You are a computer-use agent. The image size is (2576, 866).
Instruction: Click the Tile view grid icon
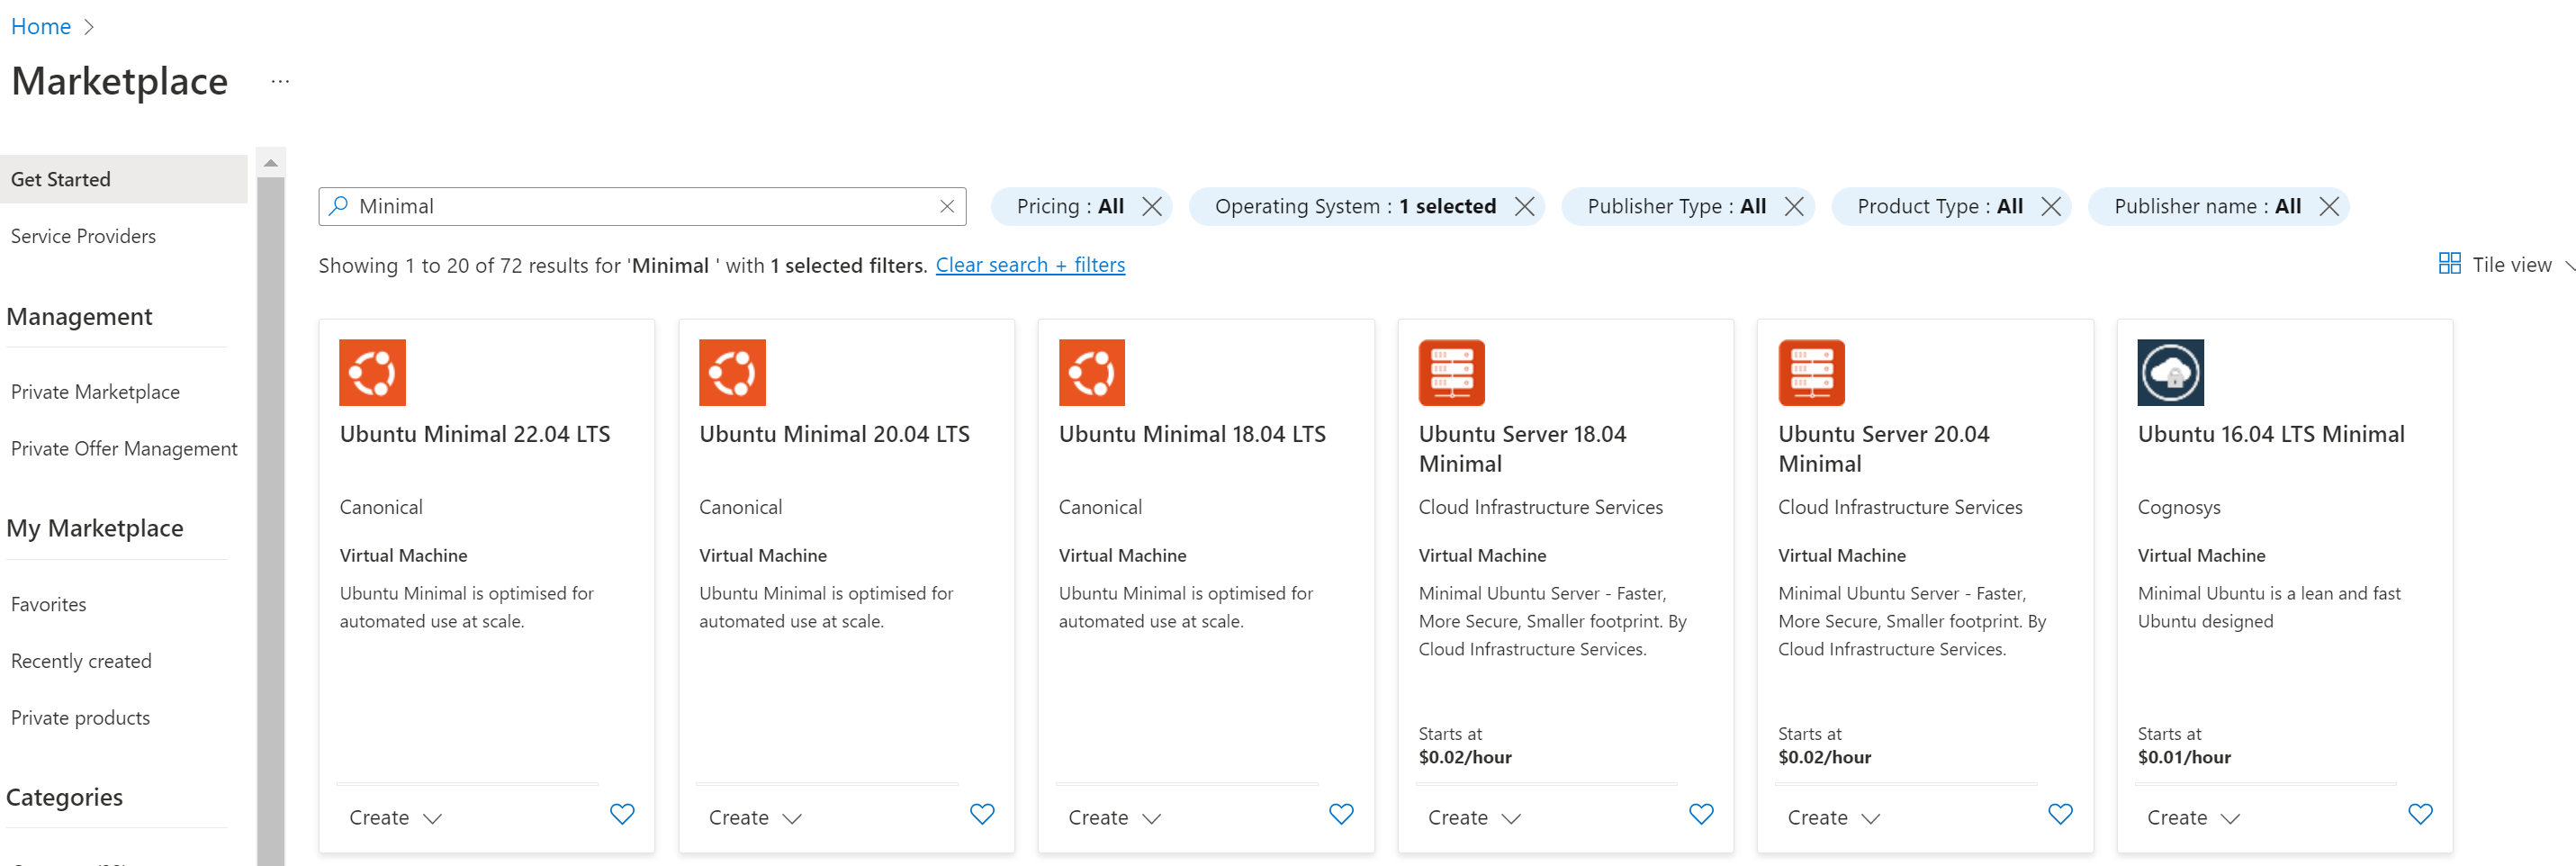[x=2449, y=263]
